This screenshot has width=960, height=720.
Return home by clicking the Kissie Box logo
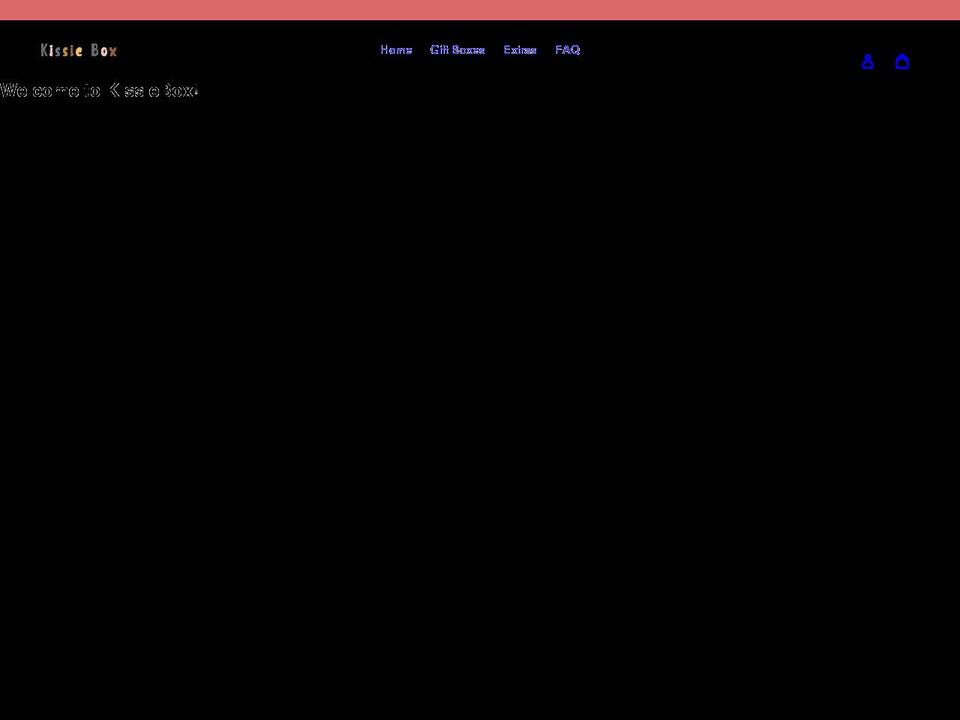tap(78, 50)
